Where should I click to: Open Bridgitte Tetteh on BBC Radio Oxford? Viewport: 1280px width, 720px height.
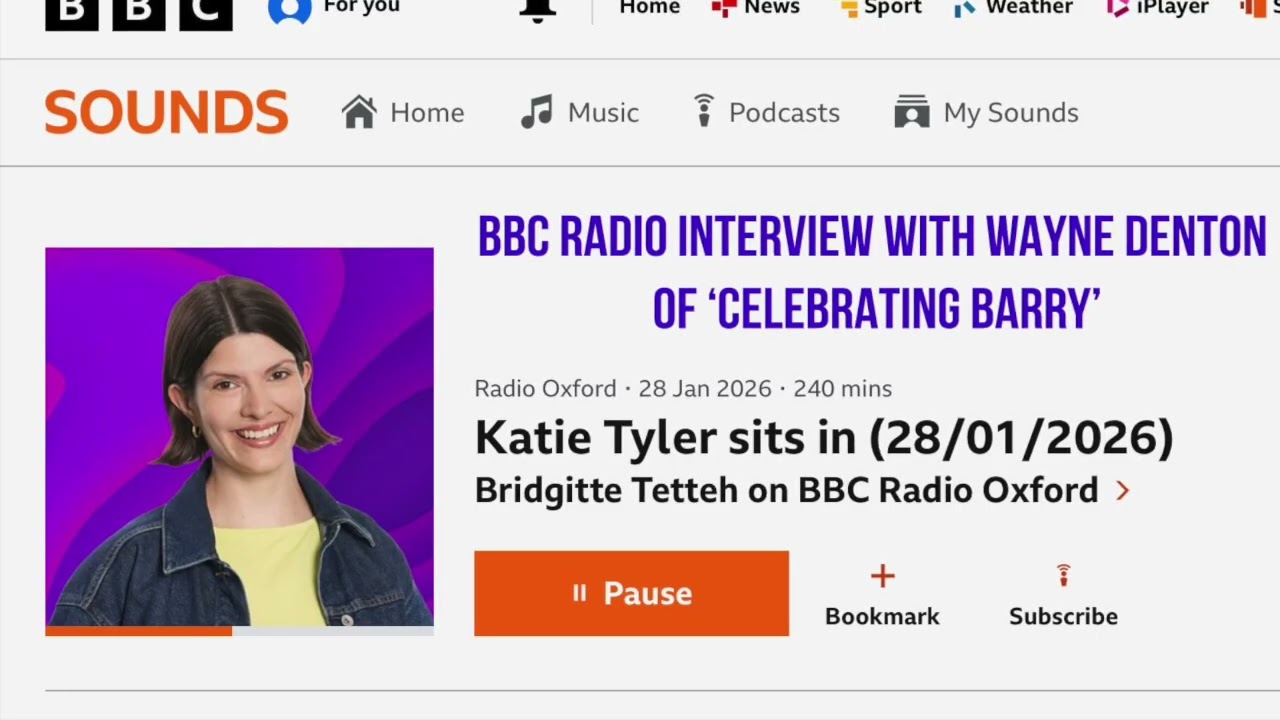[x=786, y=490]
